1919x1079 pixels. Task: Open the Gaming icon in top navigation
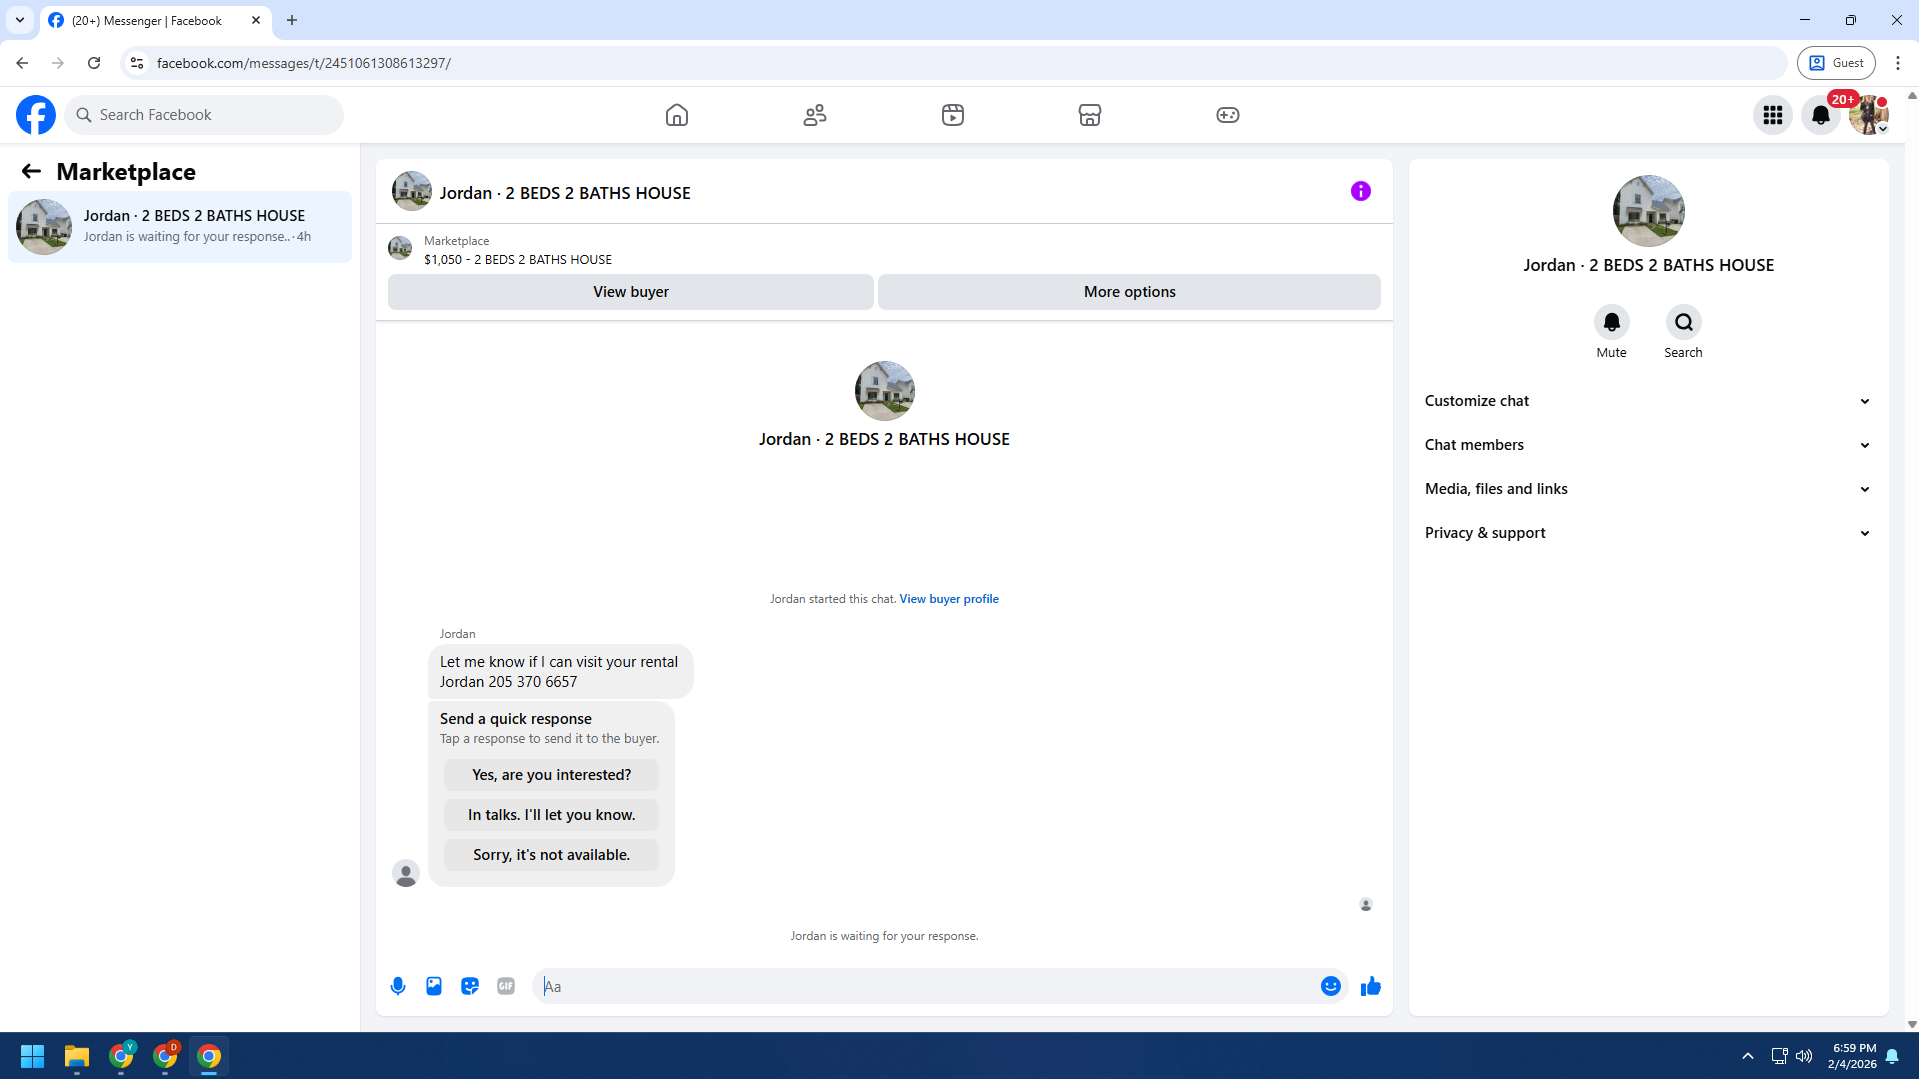point(1228,115)
